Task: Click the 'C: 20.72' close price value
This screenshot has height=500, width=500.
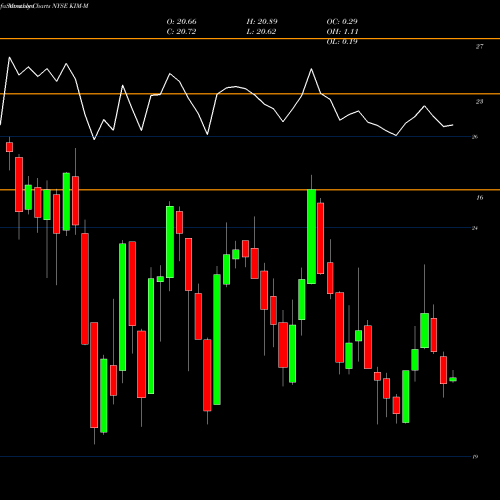Action: [181, 32]
